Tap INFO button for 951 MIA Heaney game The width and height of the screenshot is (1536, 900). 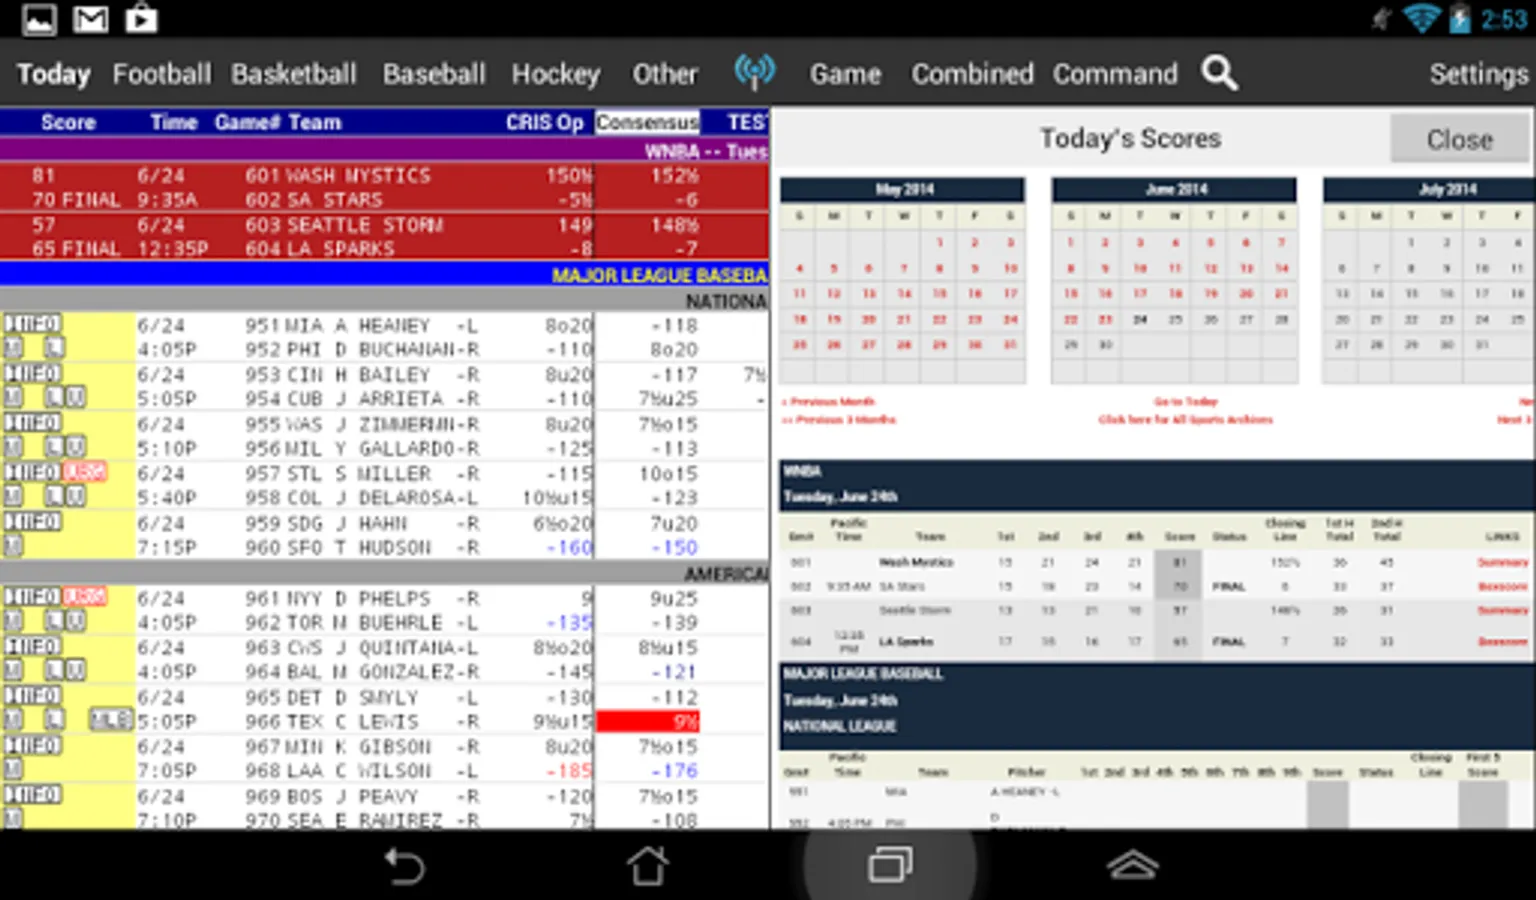click(33, 324)
